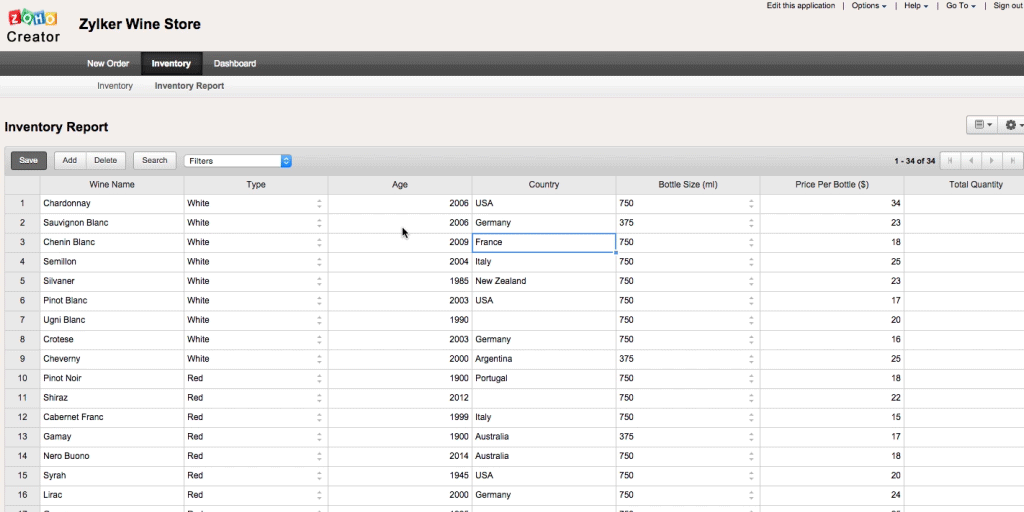This screenshot has height=512, width=1024.
Task: Open Type selector for Pinot Noir row
Action: click(319, 378)
